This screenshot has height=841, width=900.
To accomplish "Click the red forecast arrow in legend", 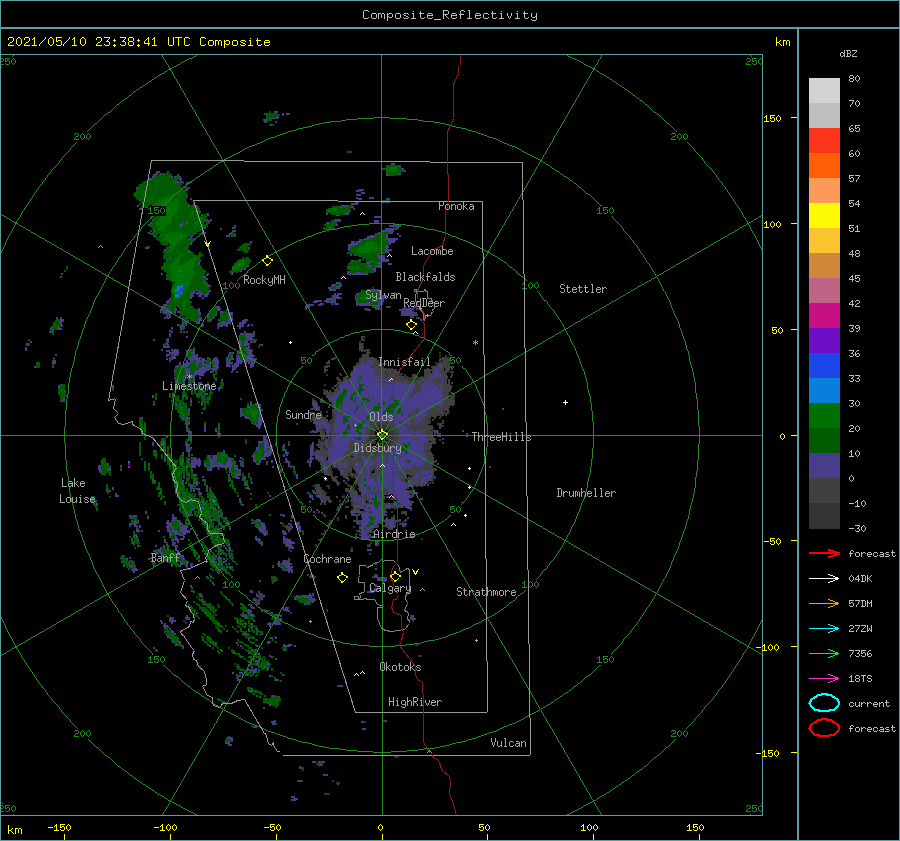I will [x=824, y=553].
